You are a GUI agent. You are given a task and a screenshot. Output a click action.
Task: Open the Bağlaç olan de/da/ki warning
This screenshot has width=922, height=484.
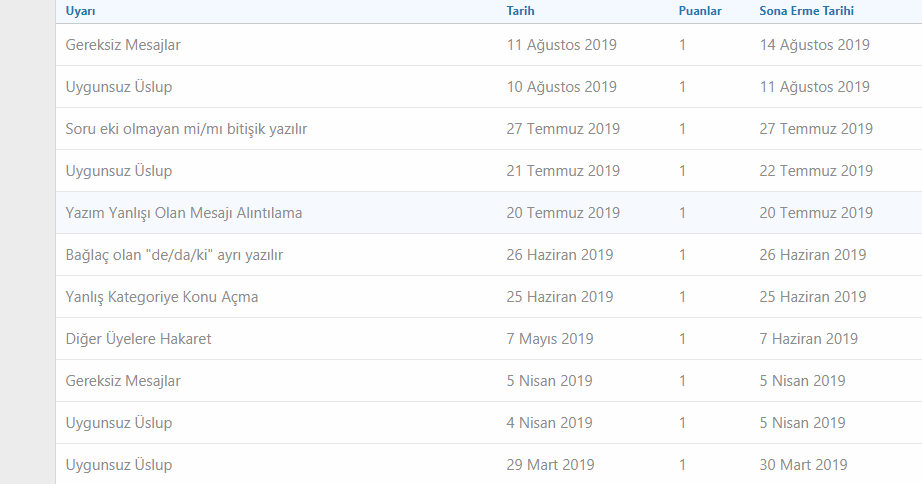click(175, 255)
